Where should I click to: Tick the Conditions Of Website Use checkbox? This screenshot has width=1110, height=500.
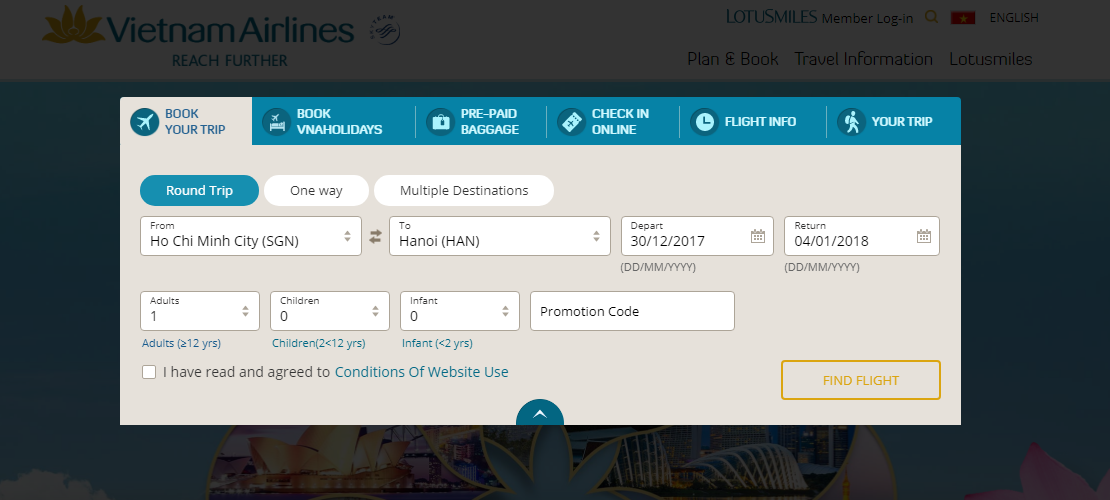point(149,373)
